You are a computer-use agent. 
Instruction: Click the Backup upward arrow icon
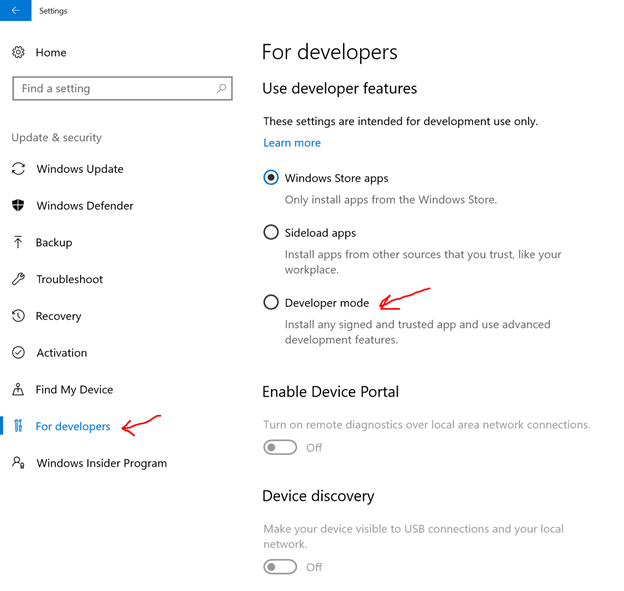[18, 242]
